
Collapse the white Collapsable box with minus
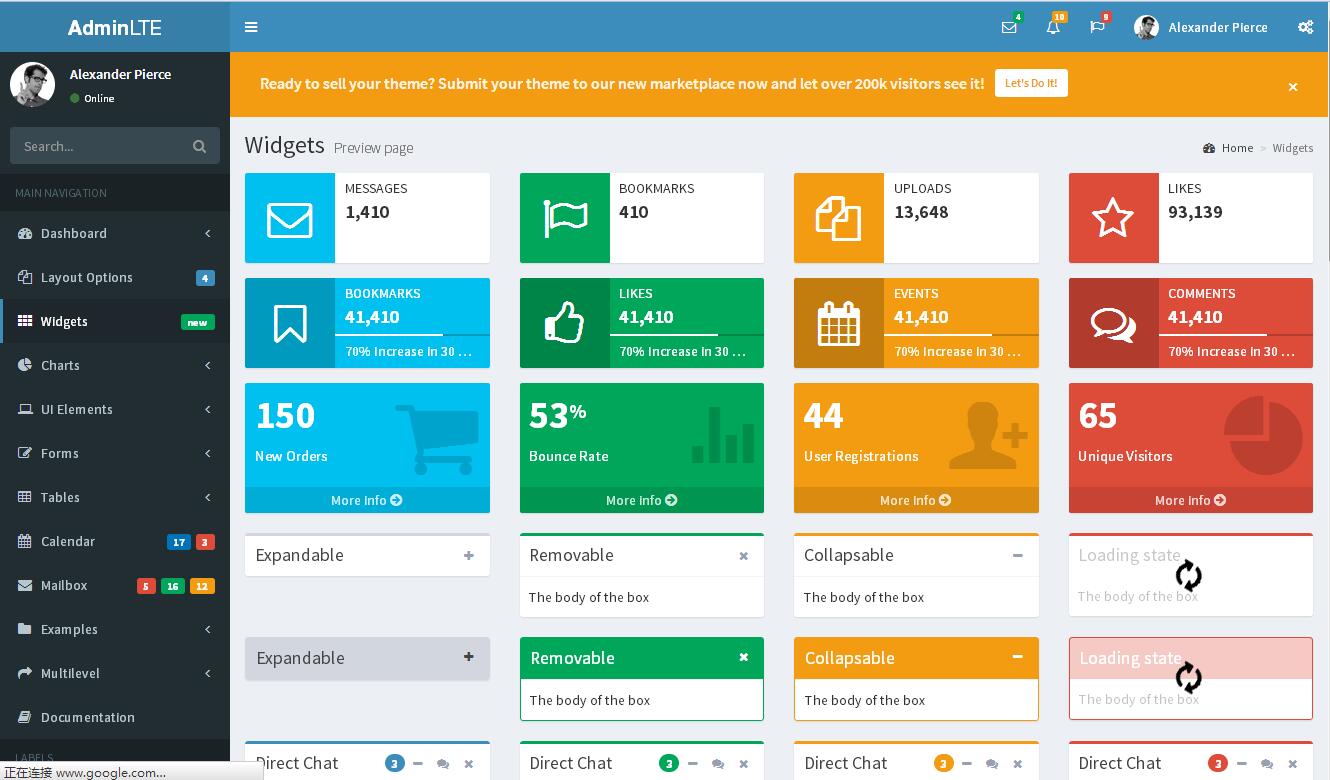1017,555
